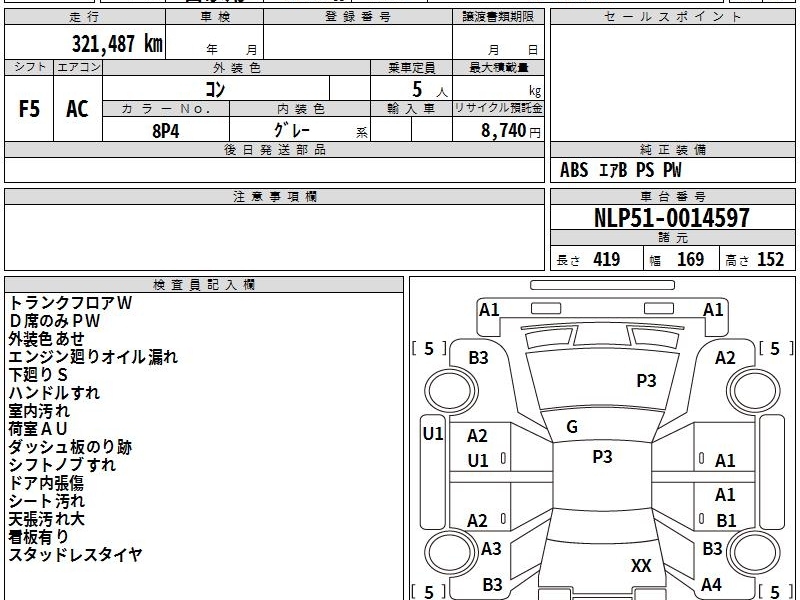Select inspector note 室内汚れ

39,411
